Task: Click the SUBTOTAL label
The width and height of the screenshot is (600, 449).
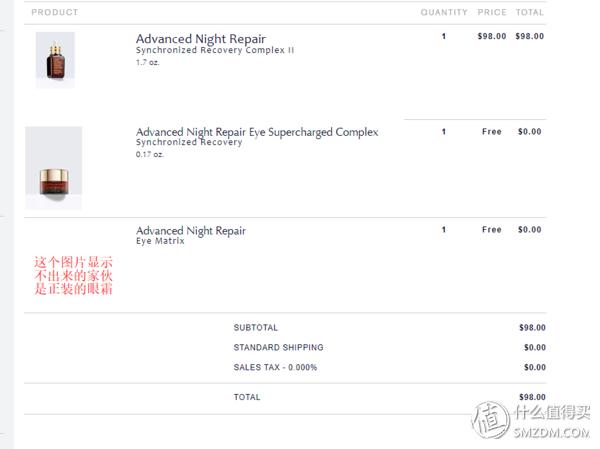Action: [x=256, y=328]
